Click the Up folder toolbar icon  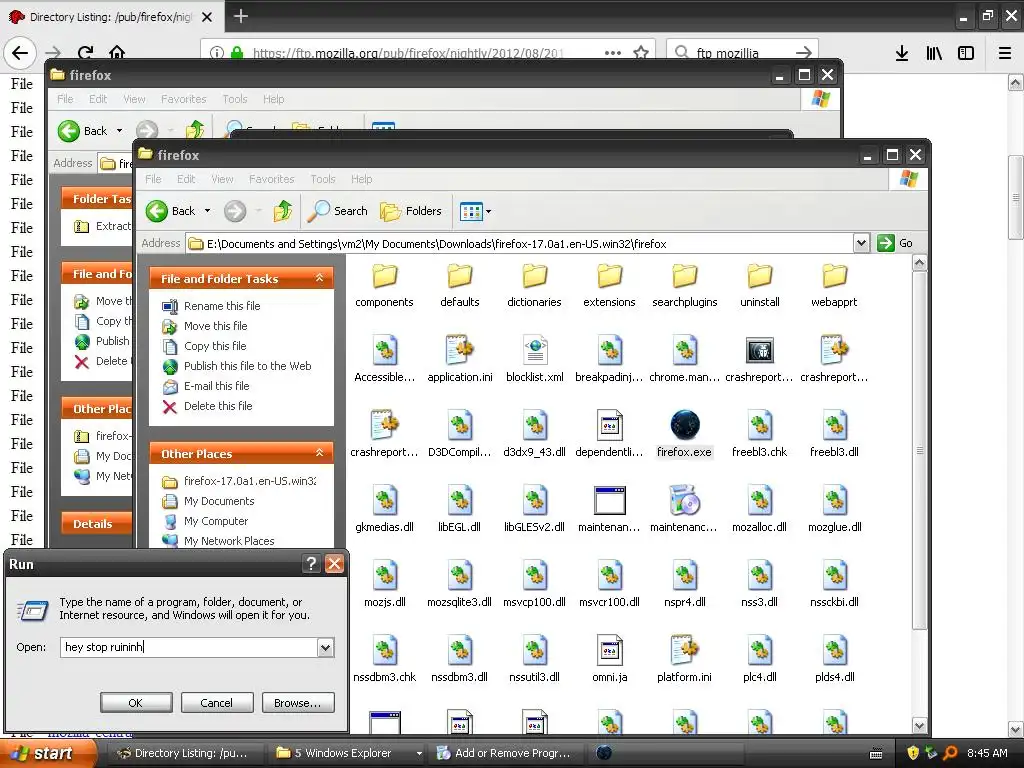pyautogui.click(x=283, y=211)
